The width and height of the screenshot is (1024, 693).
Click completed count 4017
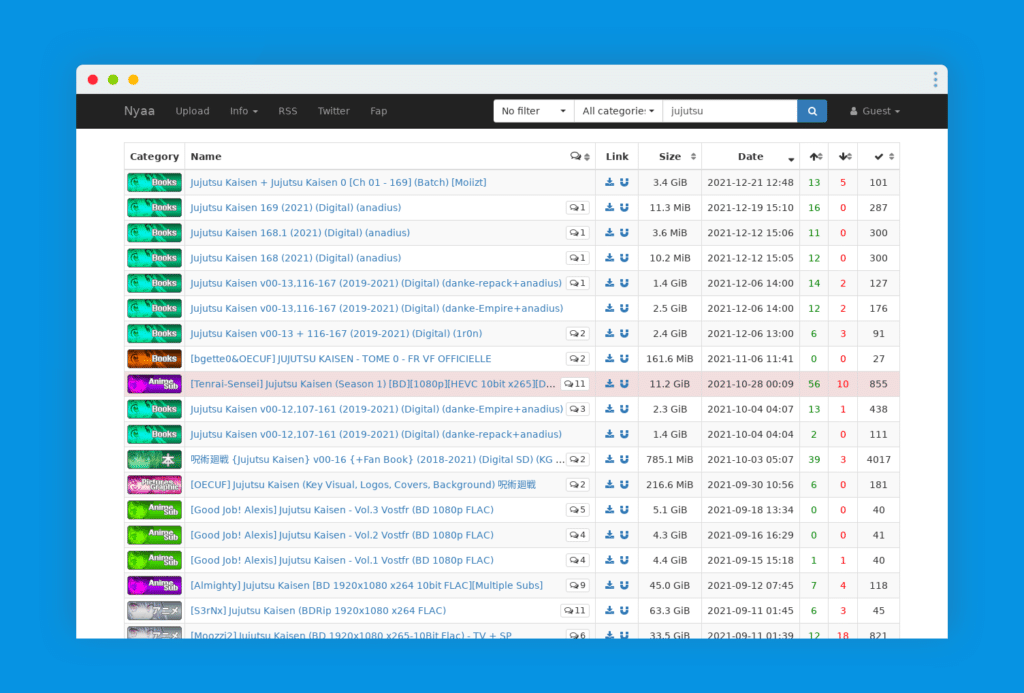tap(878, 460)
